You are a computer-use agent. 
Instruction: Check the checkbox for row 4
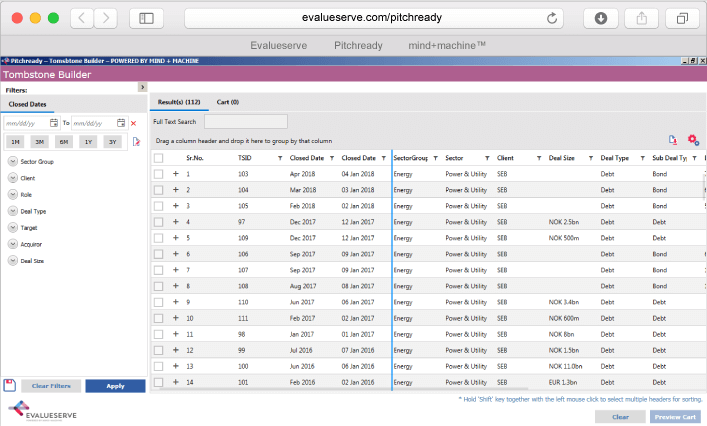[158, 222]
